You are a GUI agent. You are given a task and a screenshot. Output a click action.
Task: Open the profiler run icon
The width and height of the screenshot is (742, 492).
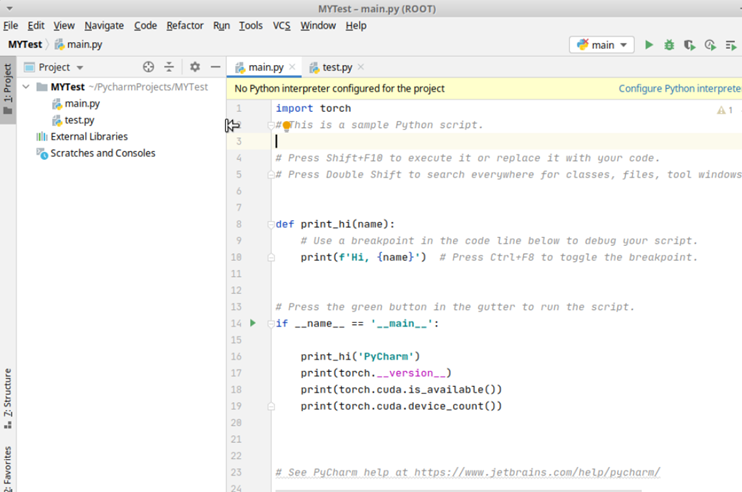[710, 45]
